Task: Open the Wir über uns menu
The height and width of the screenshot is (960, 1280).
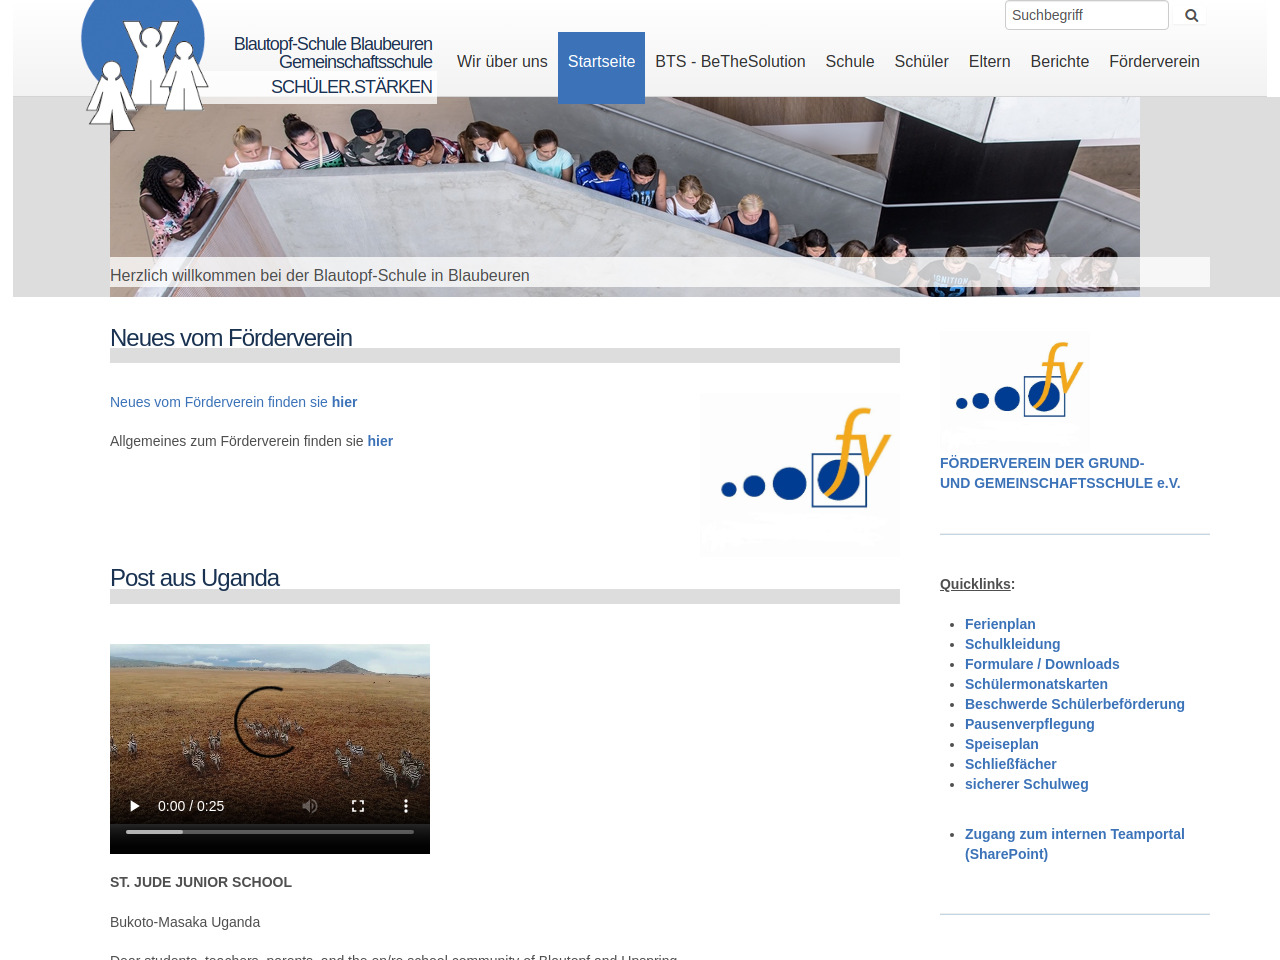Action: (x=502, y=62)
